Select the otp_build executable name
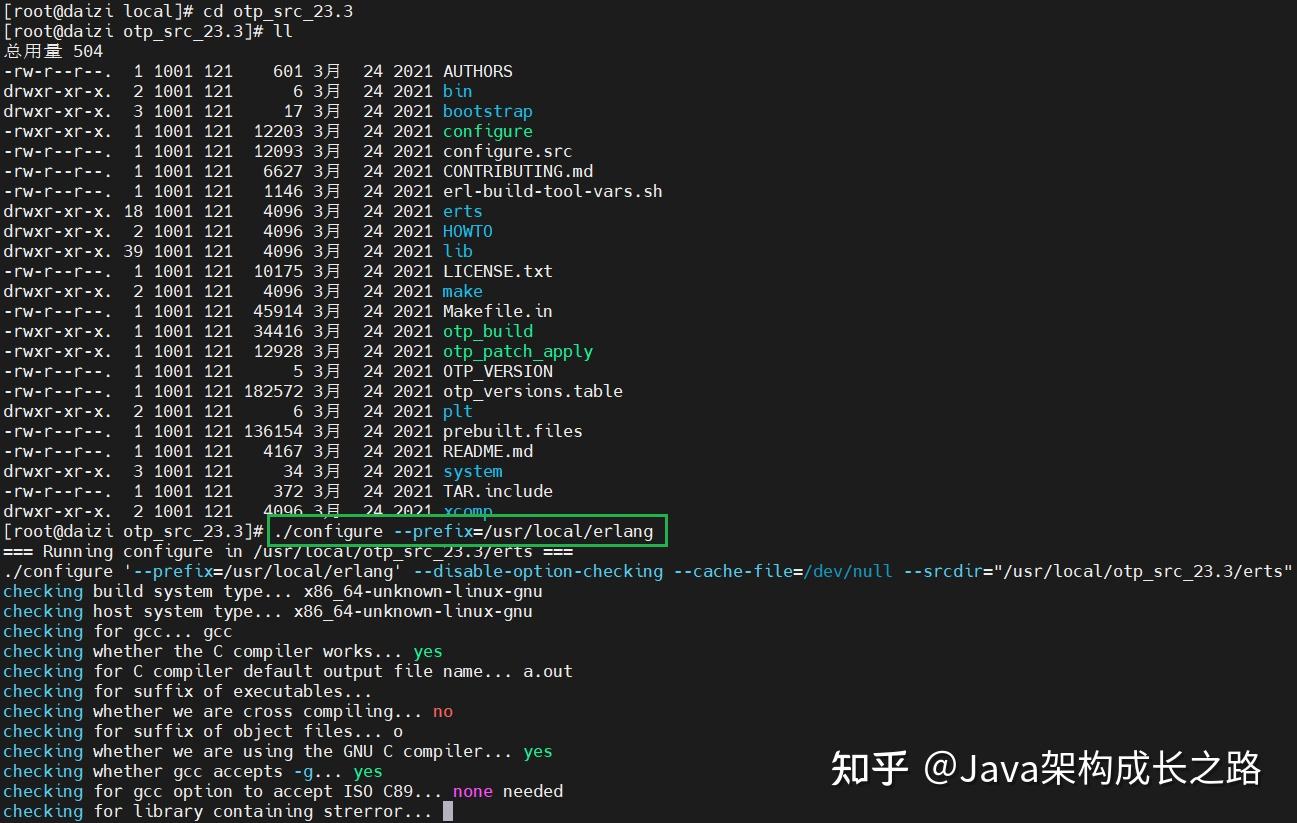The height and width of the screenshot is (823, 1297). click(x=488, y=332)
